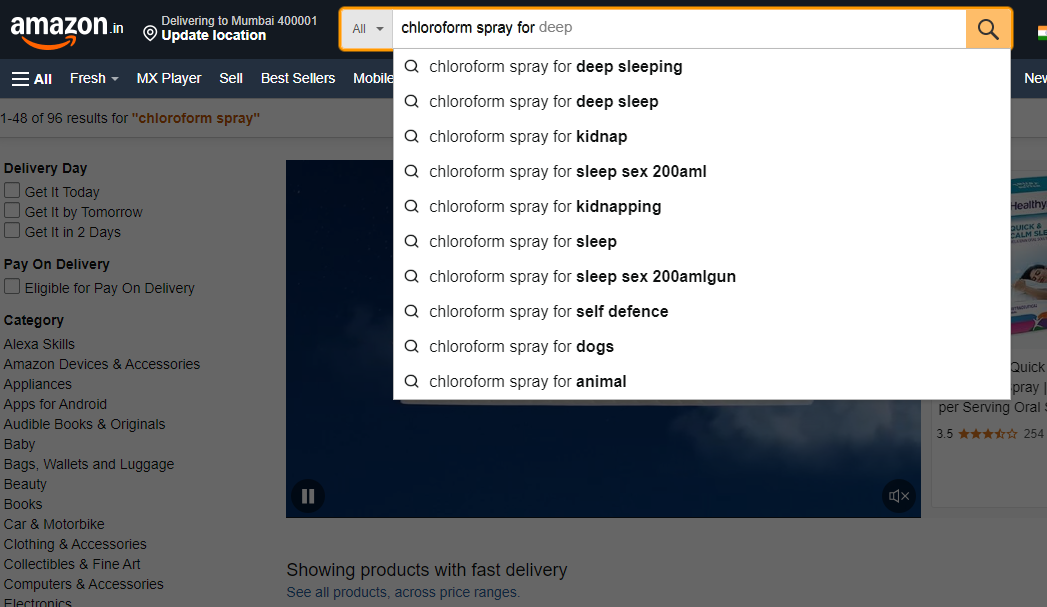Select the Sell nav item

tap(231, 78)
